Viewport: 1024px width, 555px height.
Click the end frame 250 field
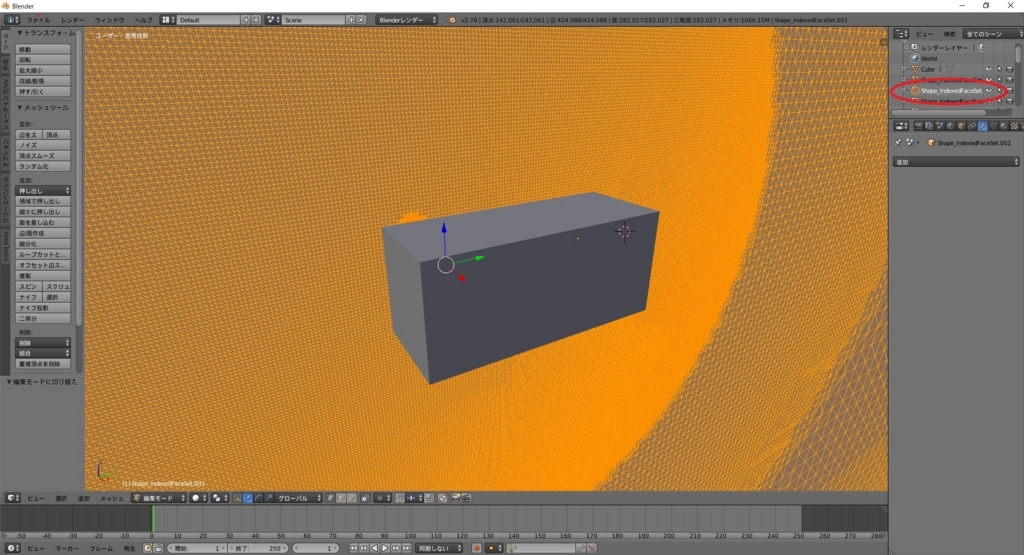[x=258, y=548]
